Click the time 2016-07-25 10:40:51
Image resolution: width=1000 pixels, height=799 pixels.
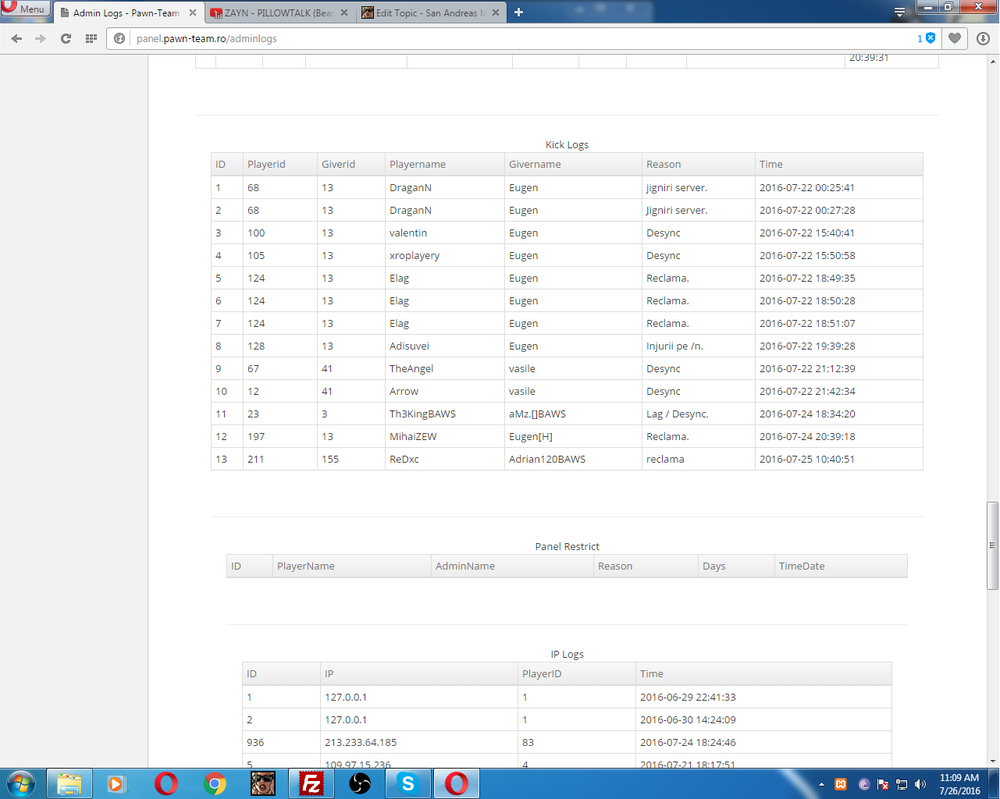point(807,459)
